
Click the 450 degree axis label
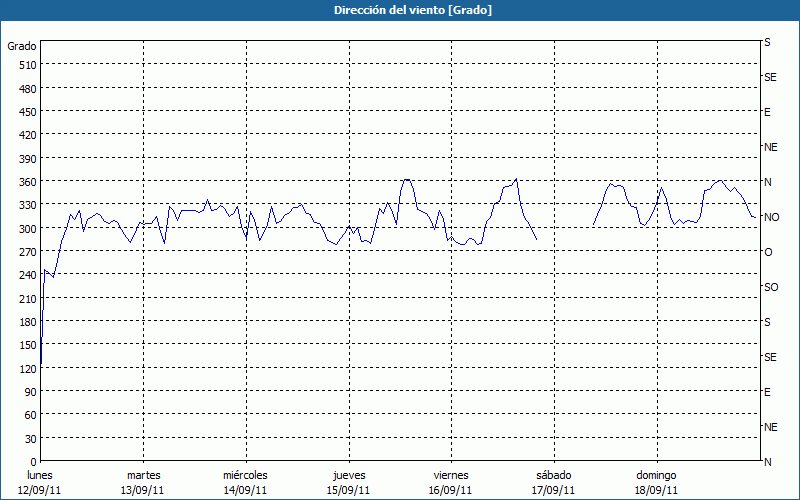27,112
